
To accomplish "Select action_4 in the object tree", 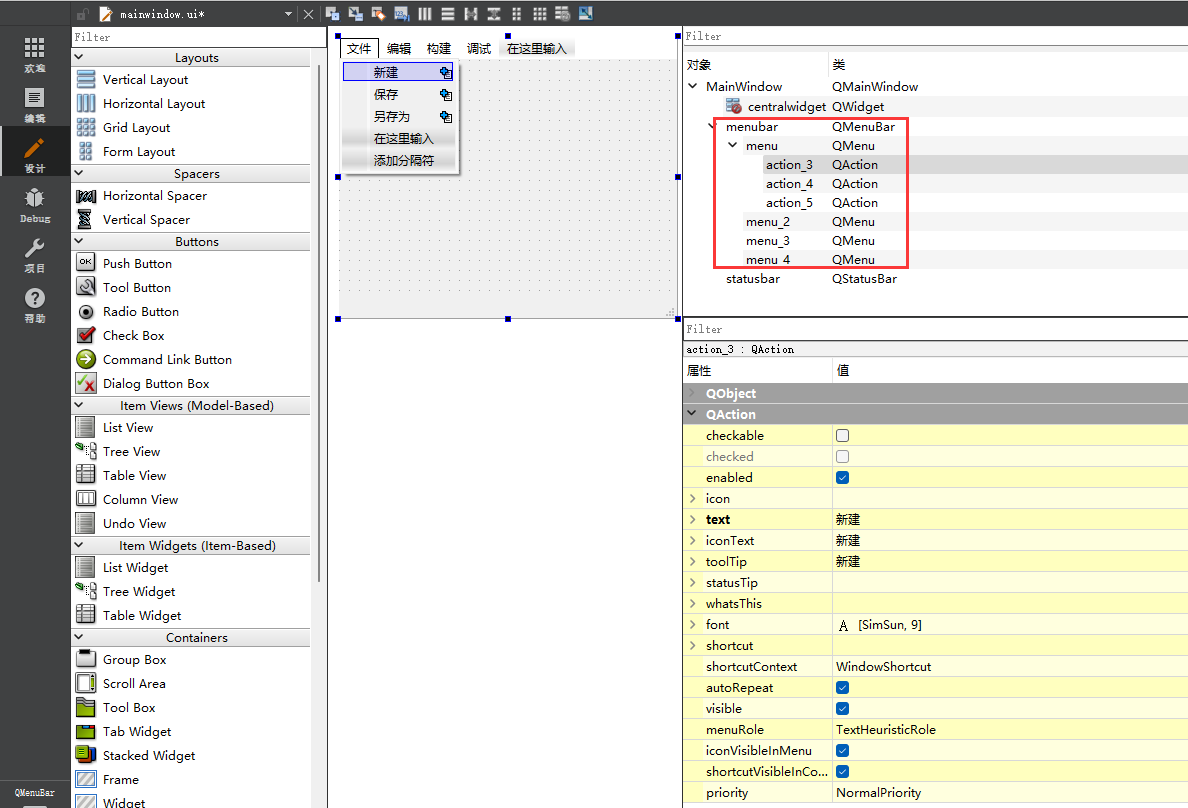I will pyautogui.click(x=789, y=183).
